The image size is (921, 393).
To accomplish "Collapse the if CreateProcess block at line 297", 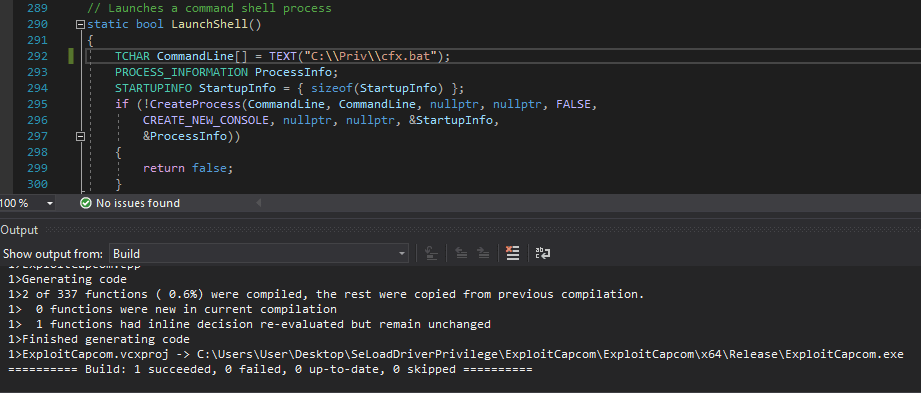I will pyautogui.click(x=80, y=136).
